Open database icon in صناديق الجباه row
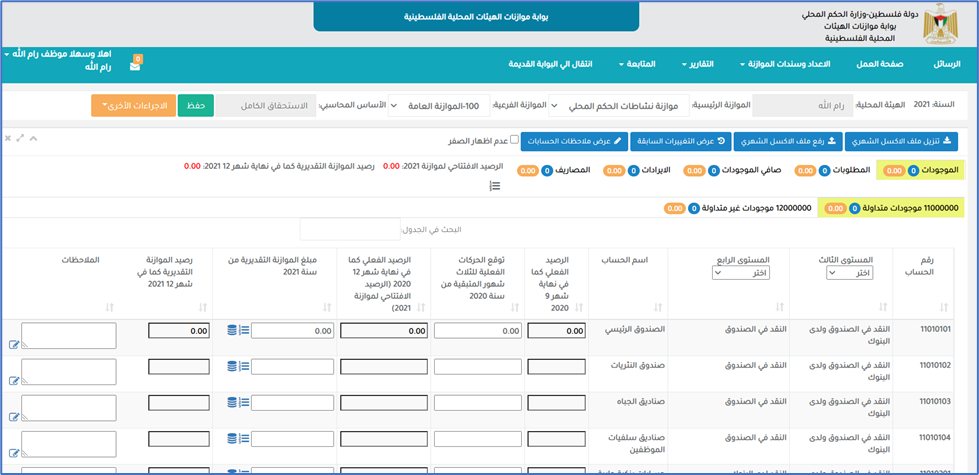Viewport: 979px width, 475px height. [232, 402]
